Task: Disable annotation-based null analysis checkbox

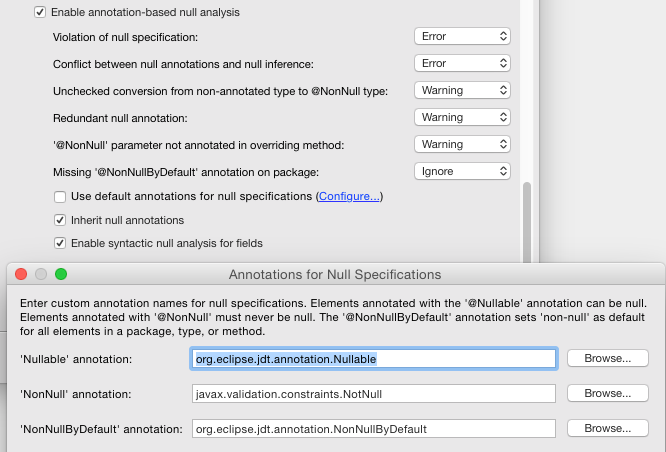Action: [x=40, y=12]
